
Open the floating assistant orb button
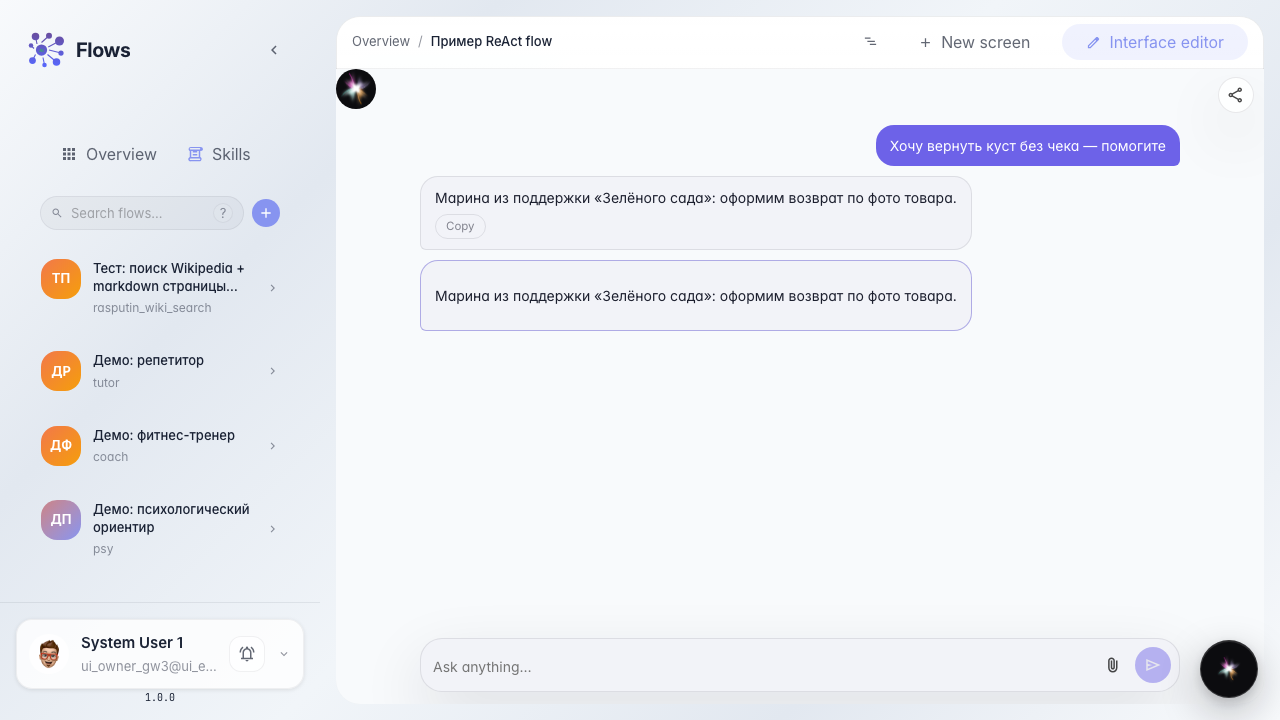click(x=1229, y=669)
